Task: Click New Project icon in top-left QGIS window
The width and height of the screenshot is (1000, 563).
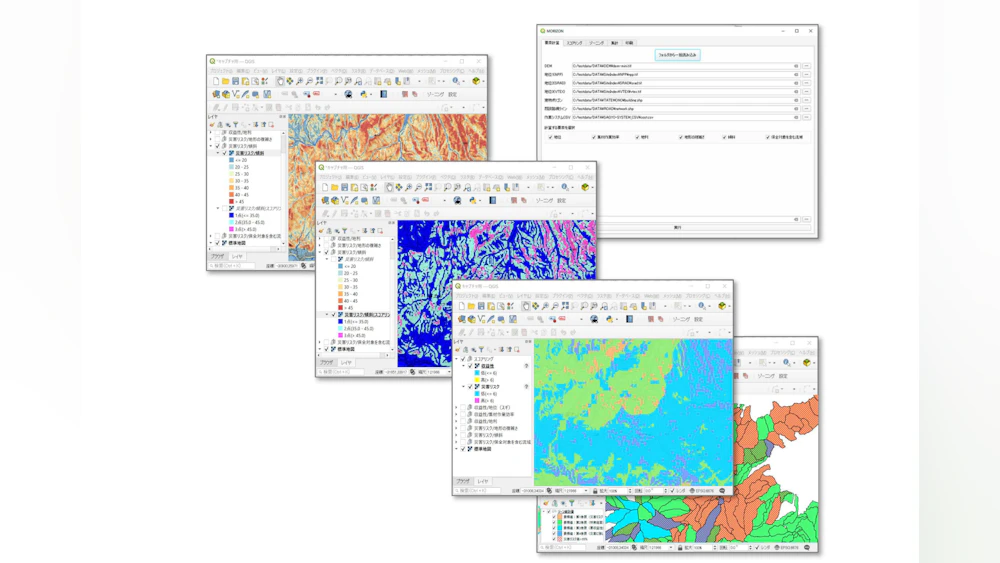Action: [216, 82]
